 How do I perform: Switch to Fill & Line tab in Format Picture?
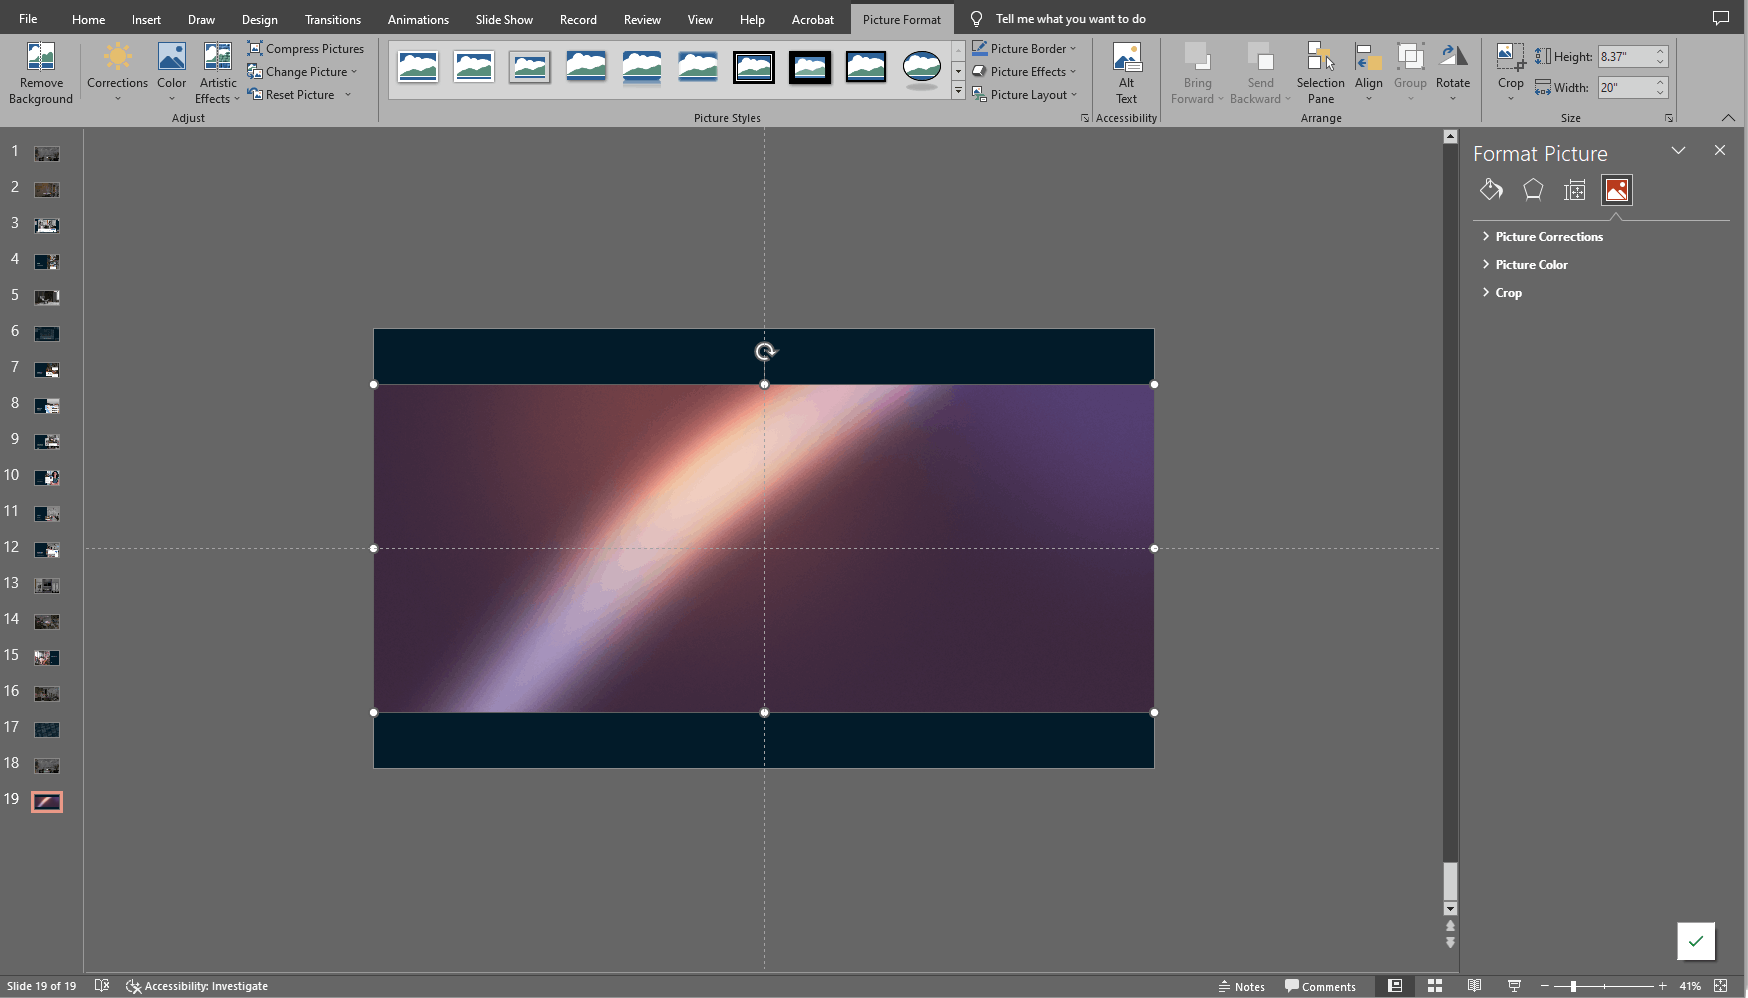[x=1491, y=190]
